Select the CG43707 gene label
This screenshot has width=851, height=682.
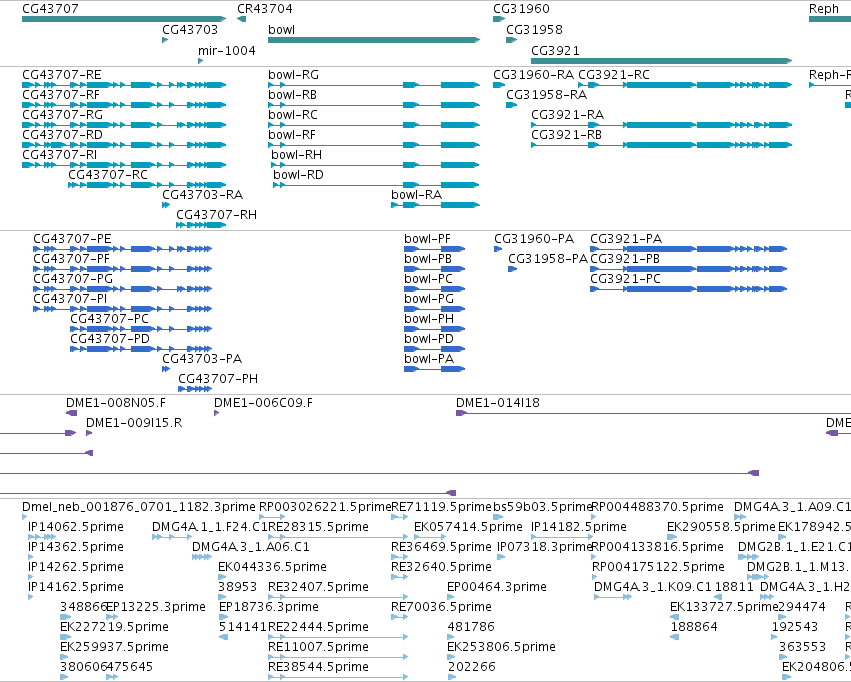click(x=50, y=9)
